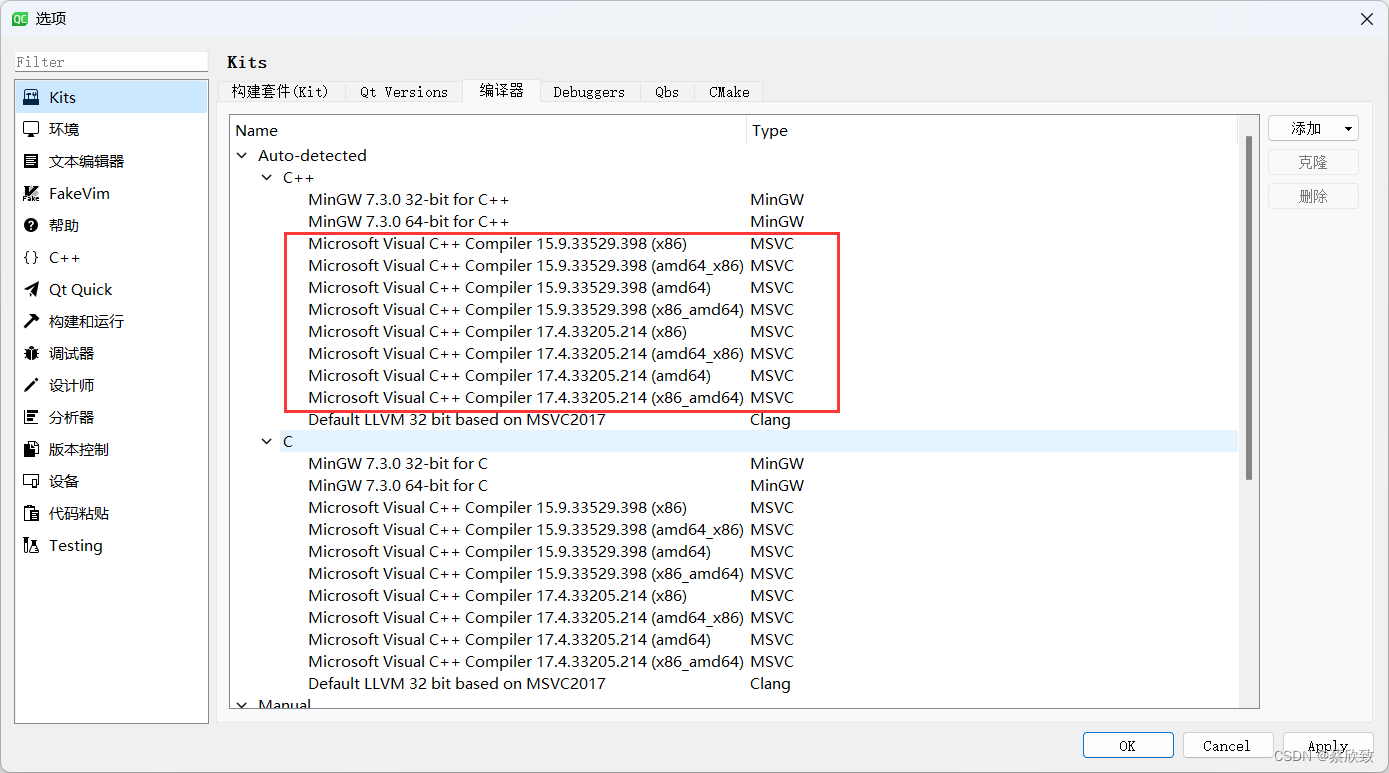Viewport: 1389px width, 773px height.
Task: Open the 文本编辑器 category icon
Action: 31,161
